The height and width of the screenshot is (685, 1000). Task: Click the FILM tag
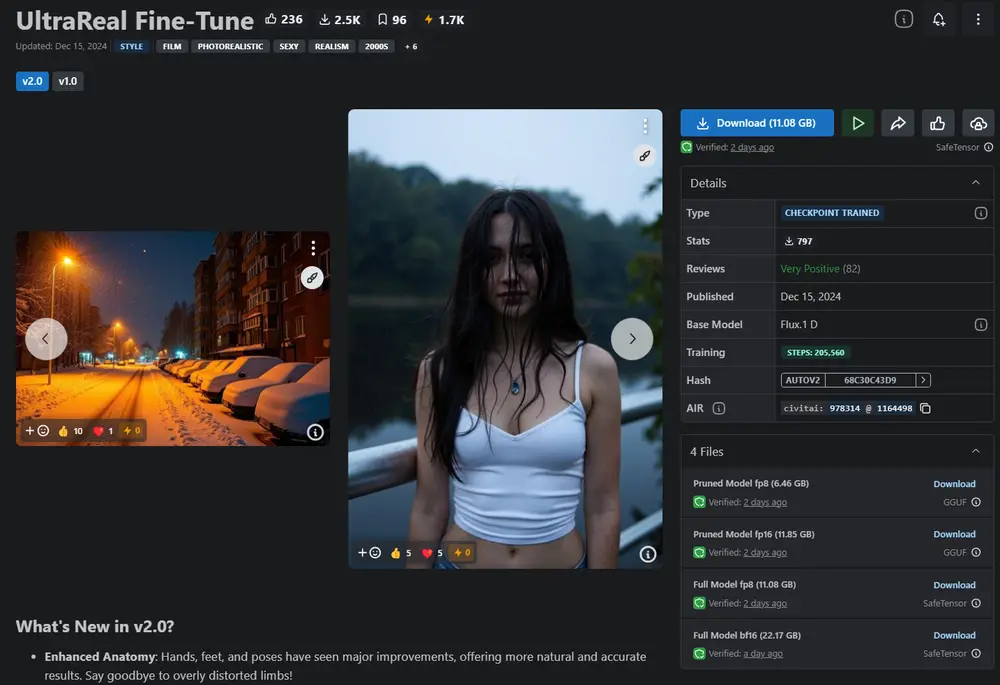(x=172, y=47)
